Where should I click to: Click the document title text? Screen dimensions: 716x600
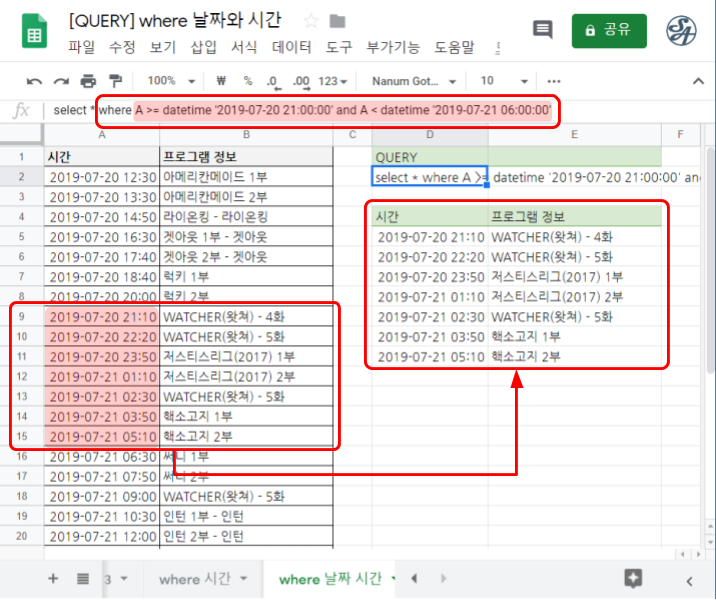(x=175, y=21)
